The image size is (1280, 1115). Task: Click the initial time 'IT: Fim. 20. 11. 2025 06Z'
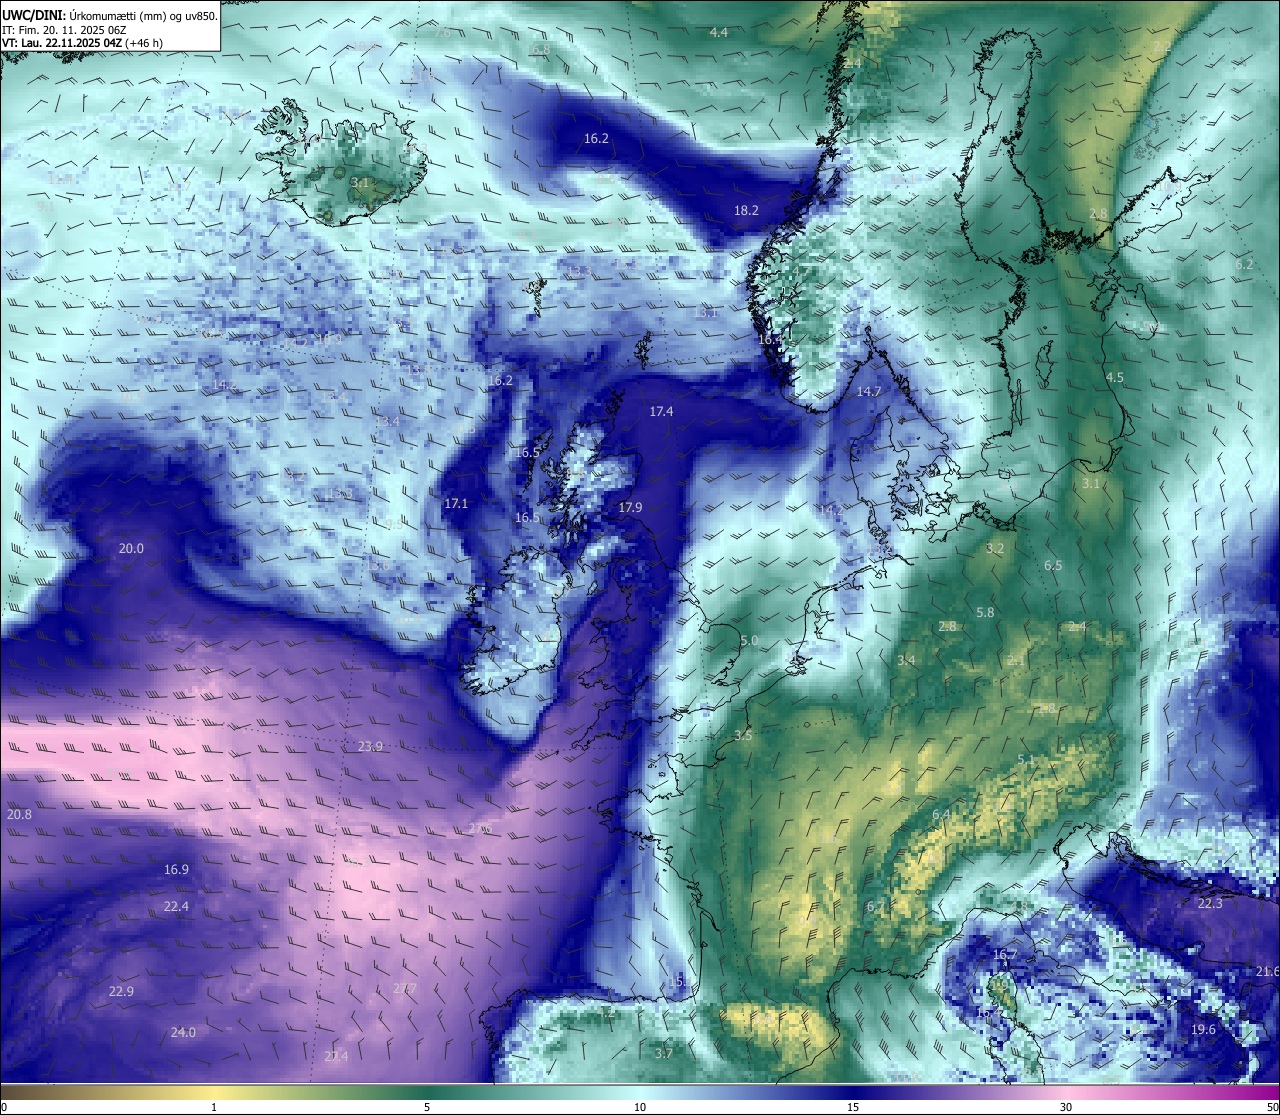click(x=63, y=30)
